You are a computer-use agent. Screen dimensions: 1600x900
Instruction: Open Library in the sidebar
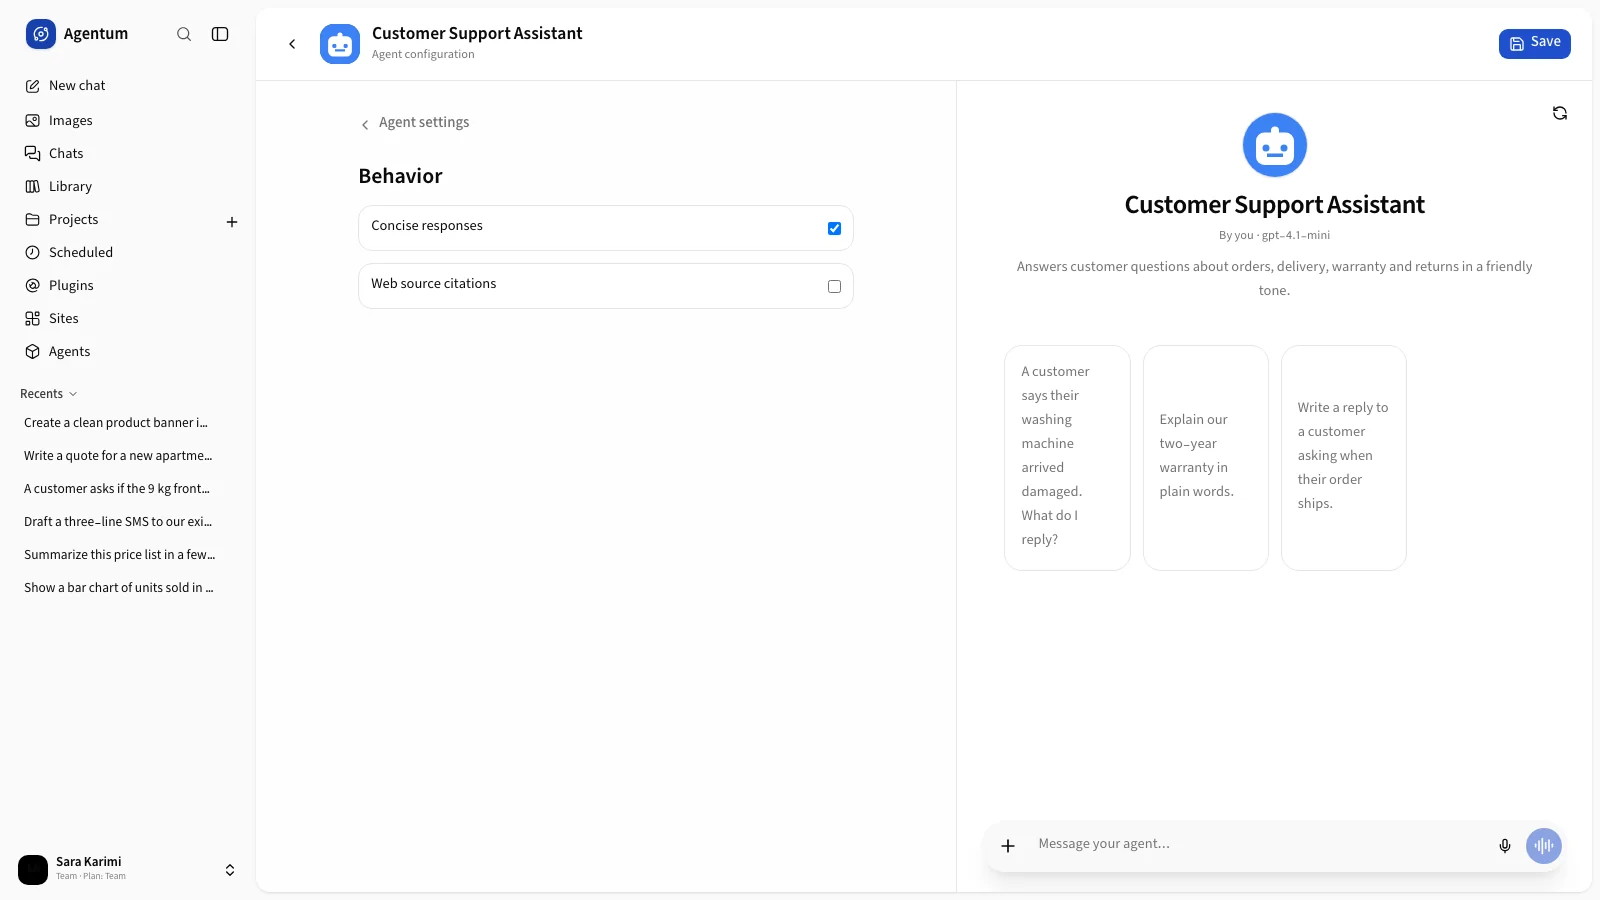[128, 187]
